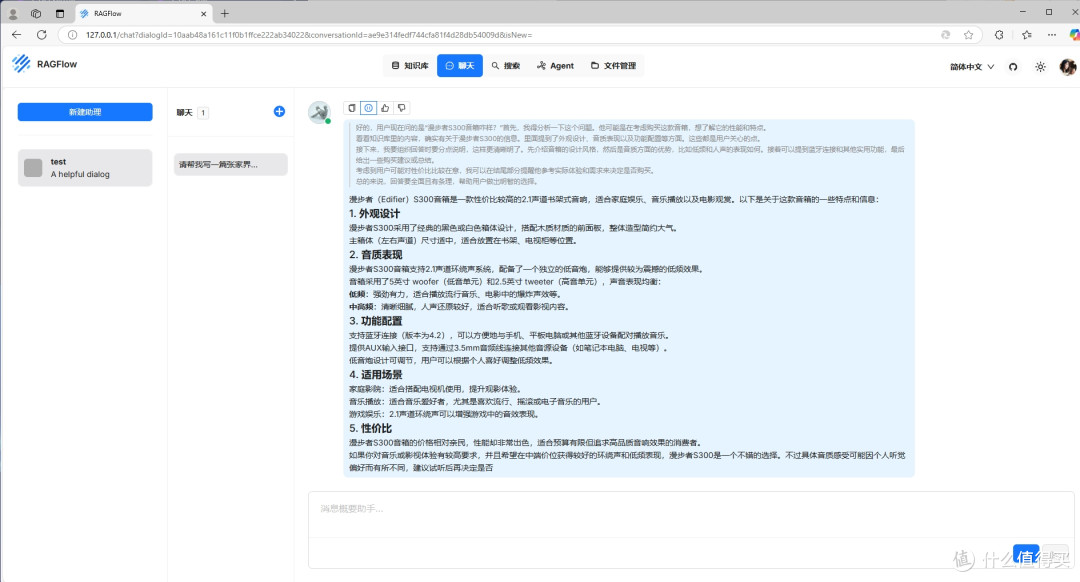The image size is (1080, 582).
Task: Switch to the 知识库 tab
Action: tap(410, 65)
